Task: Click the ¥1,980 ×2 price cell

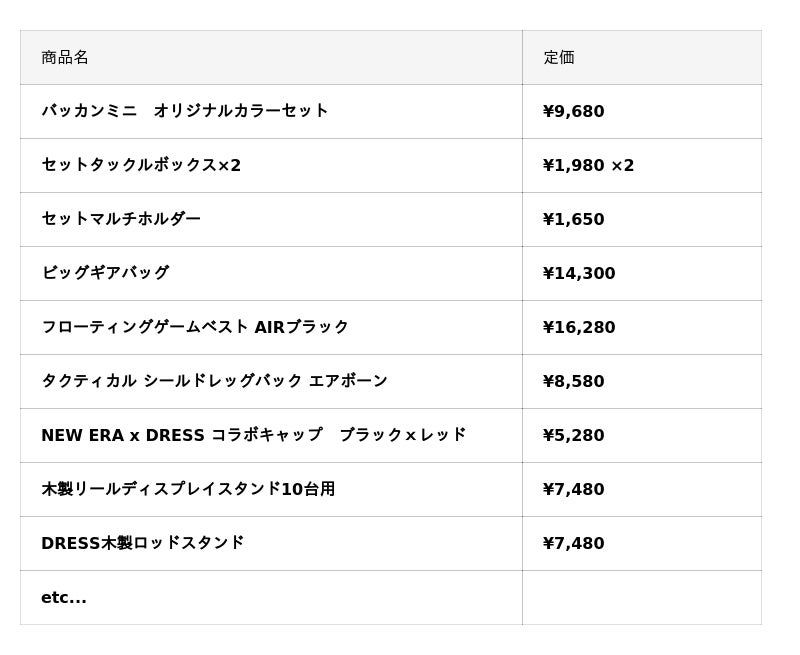Action: point(588,166)
